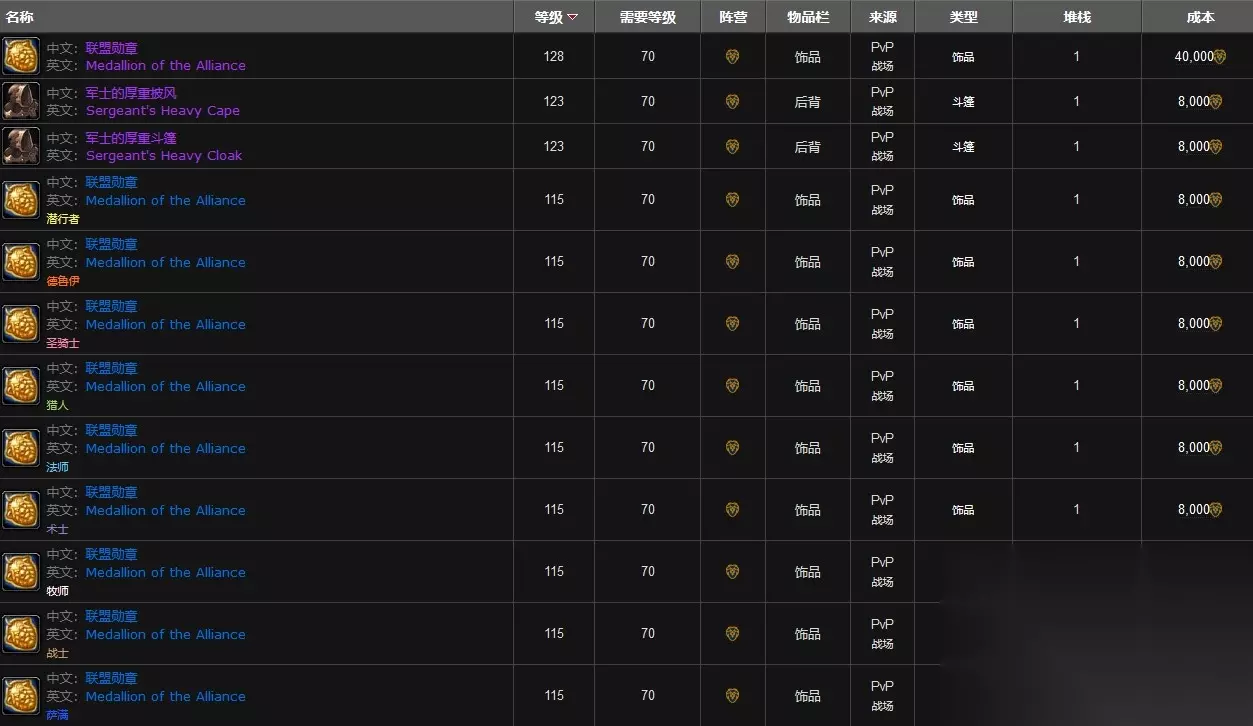This screenshot has height=726, width=1253.
Task: Sort by the 需要等级 column header
Action: 647,17
